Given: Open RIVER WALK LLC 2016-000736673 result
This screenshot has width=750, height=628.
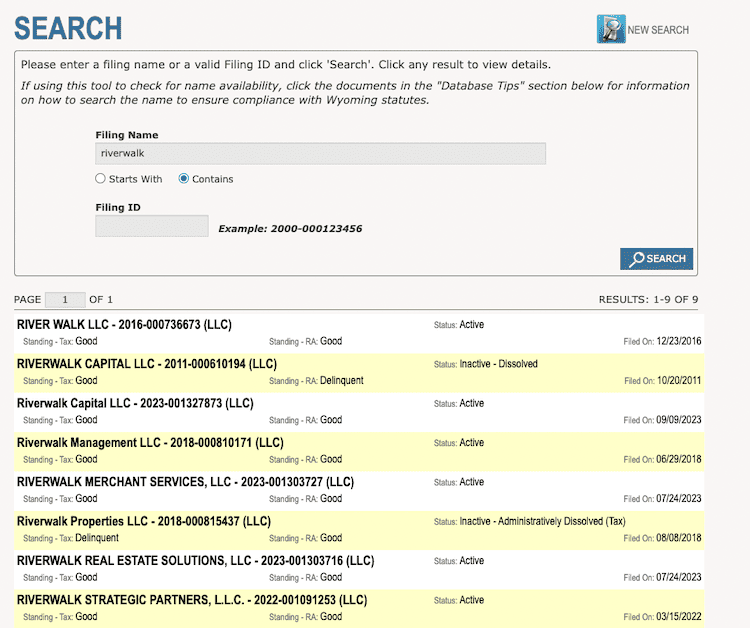Looking at the screenshot, I should 125,325.
